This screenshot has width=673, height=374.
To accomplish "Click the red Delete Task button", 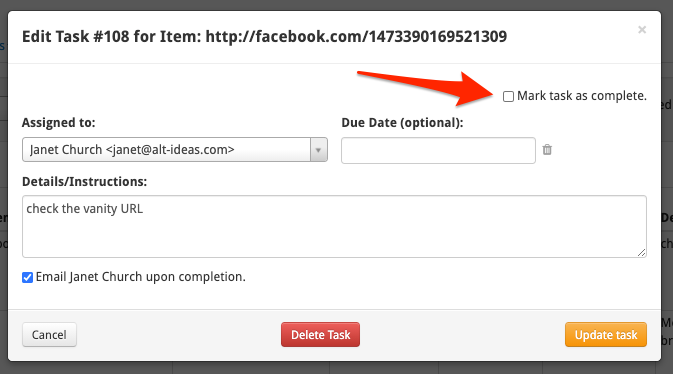I will (x=321, y=334).
